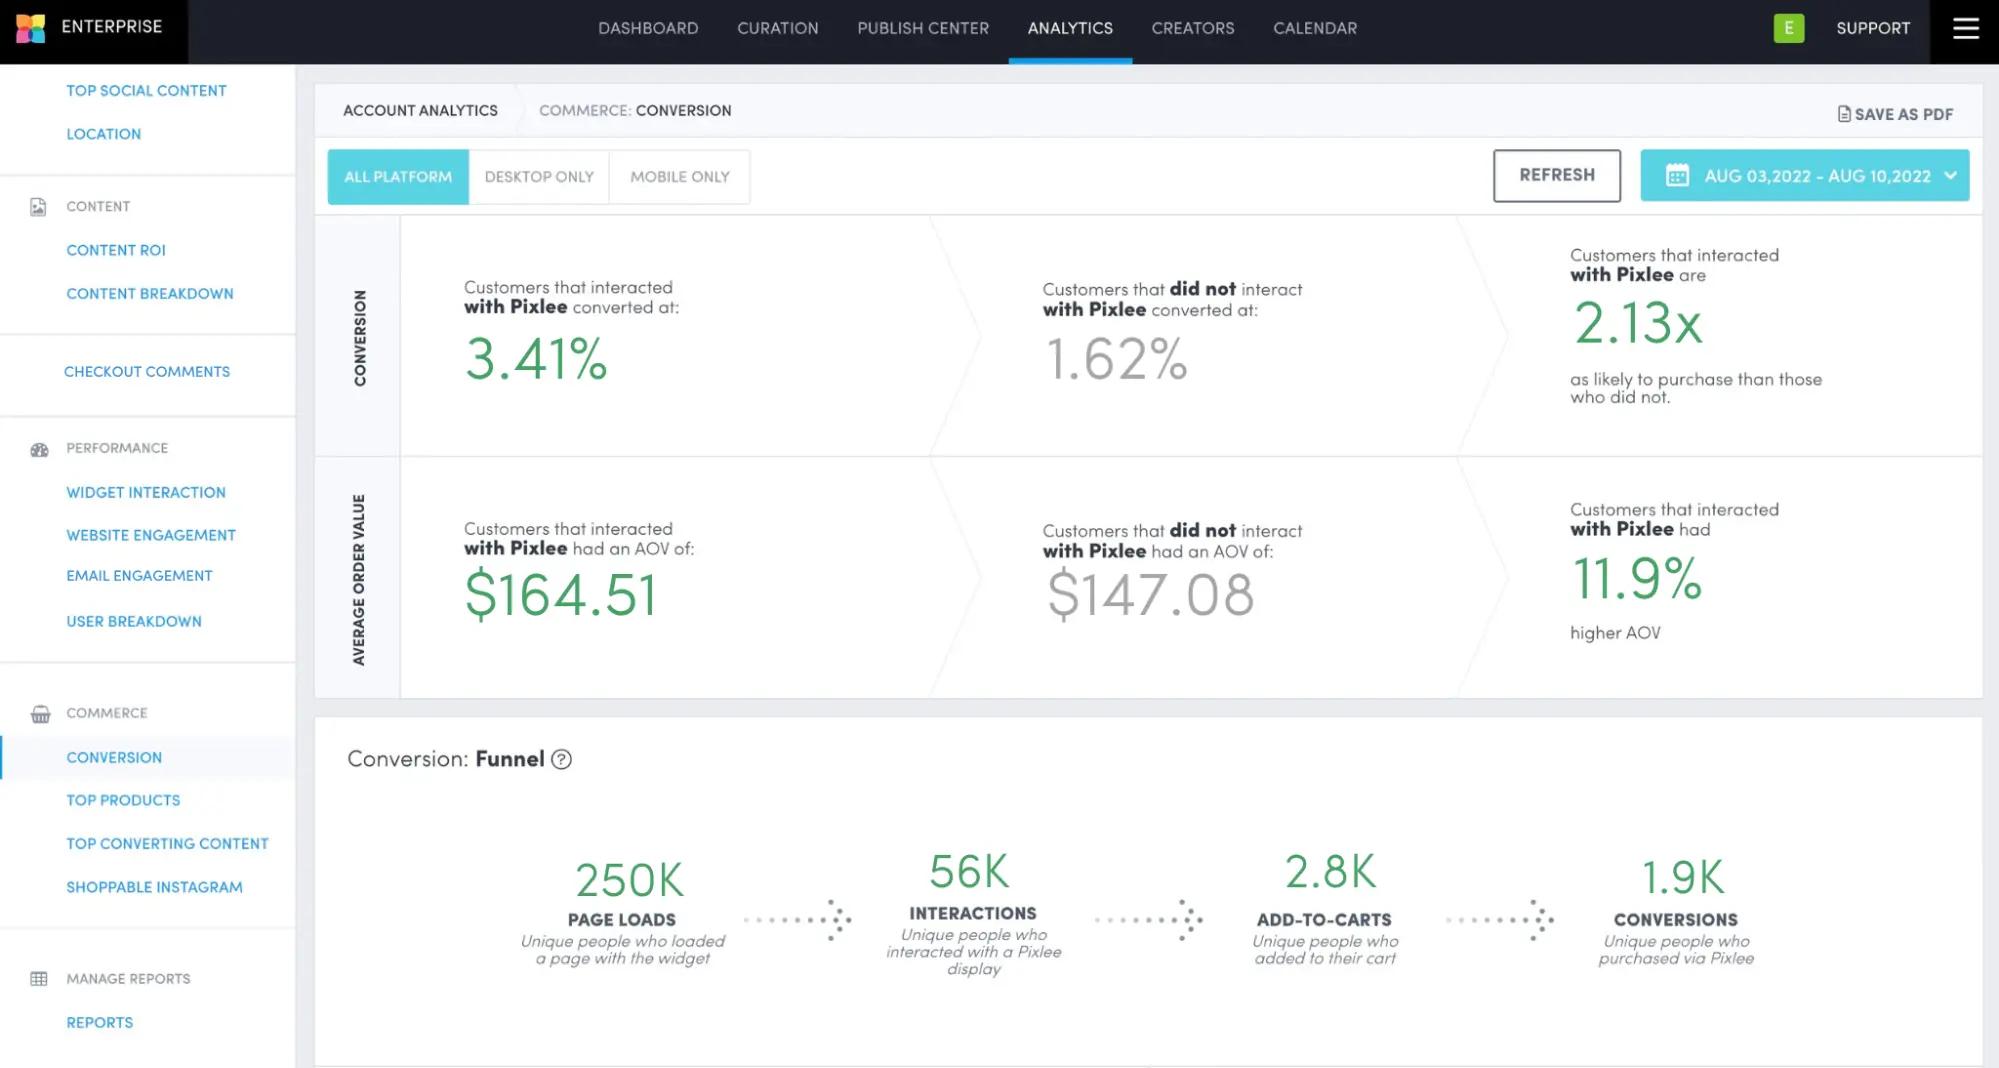Click the calendar icon in date picker
The image size is (1999, 1068).
click(1677, 176)
